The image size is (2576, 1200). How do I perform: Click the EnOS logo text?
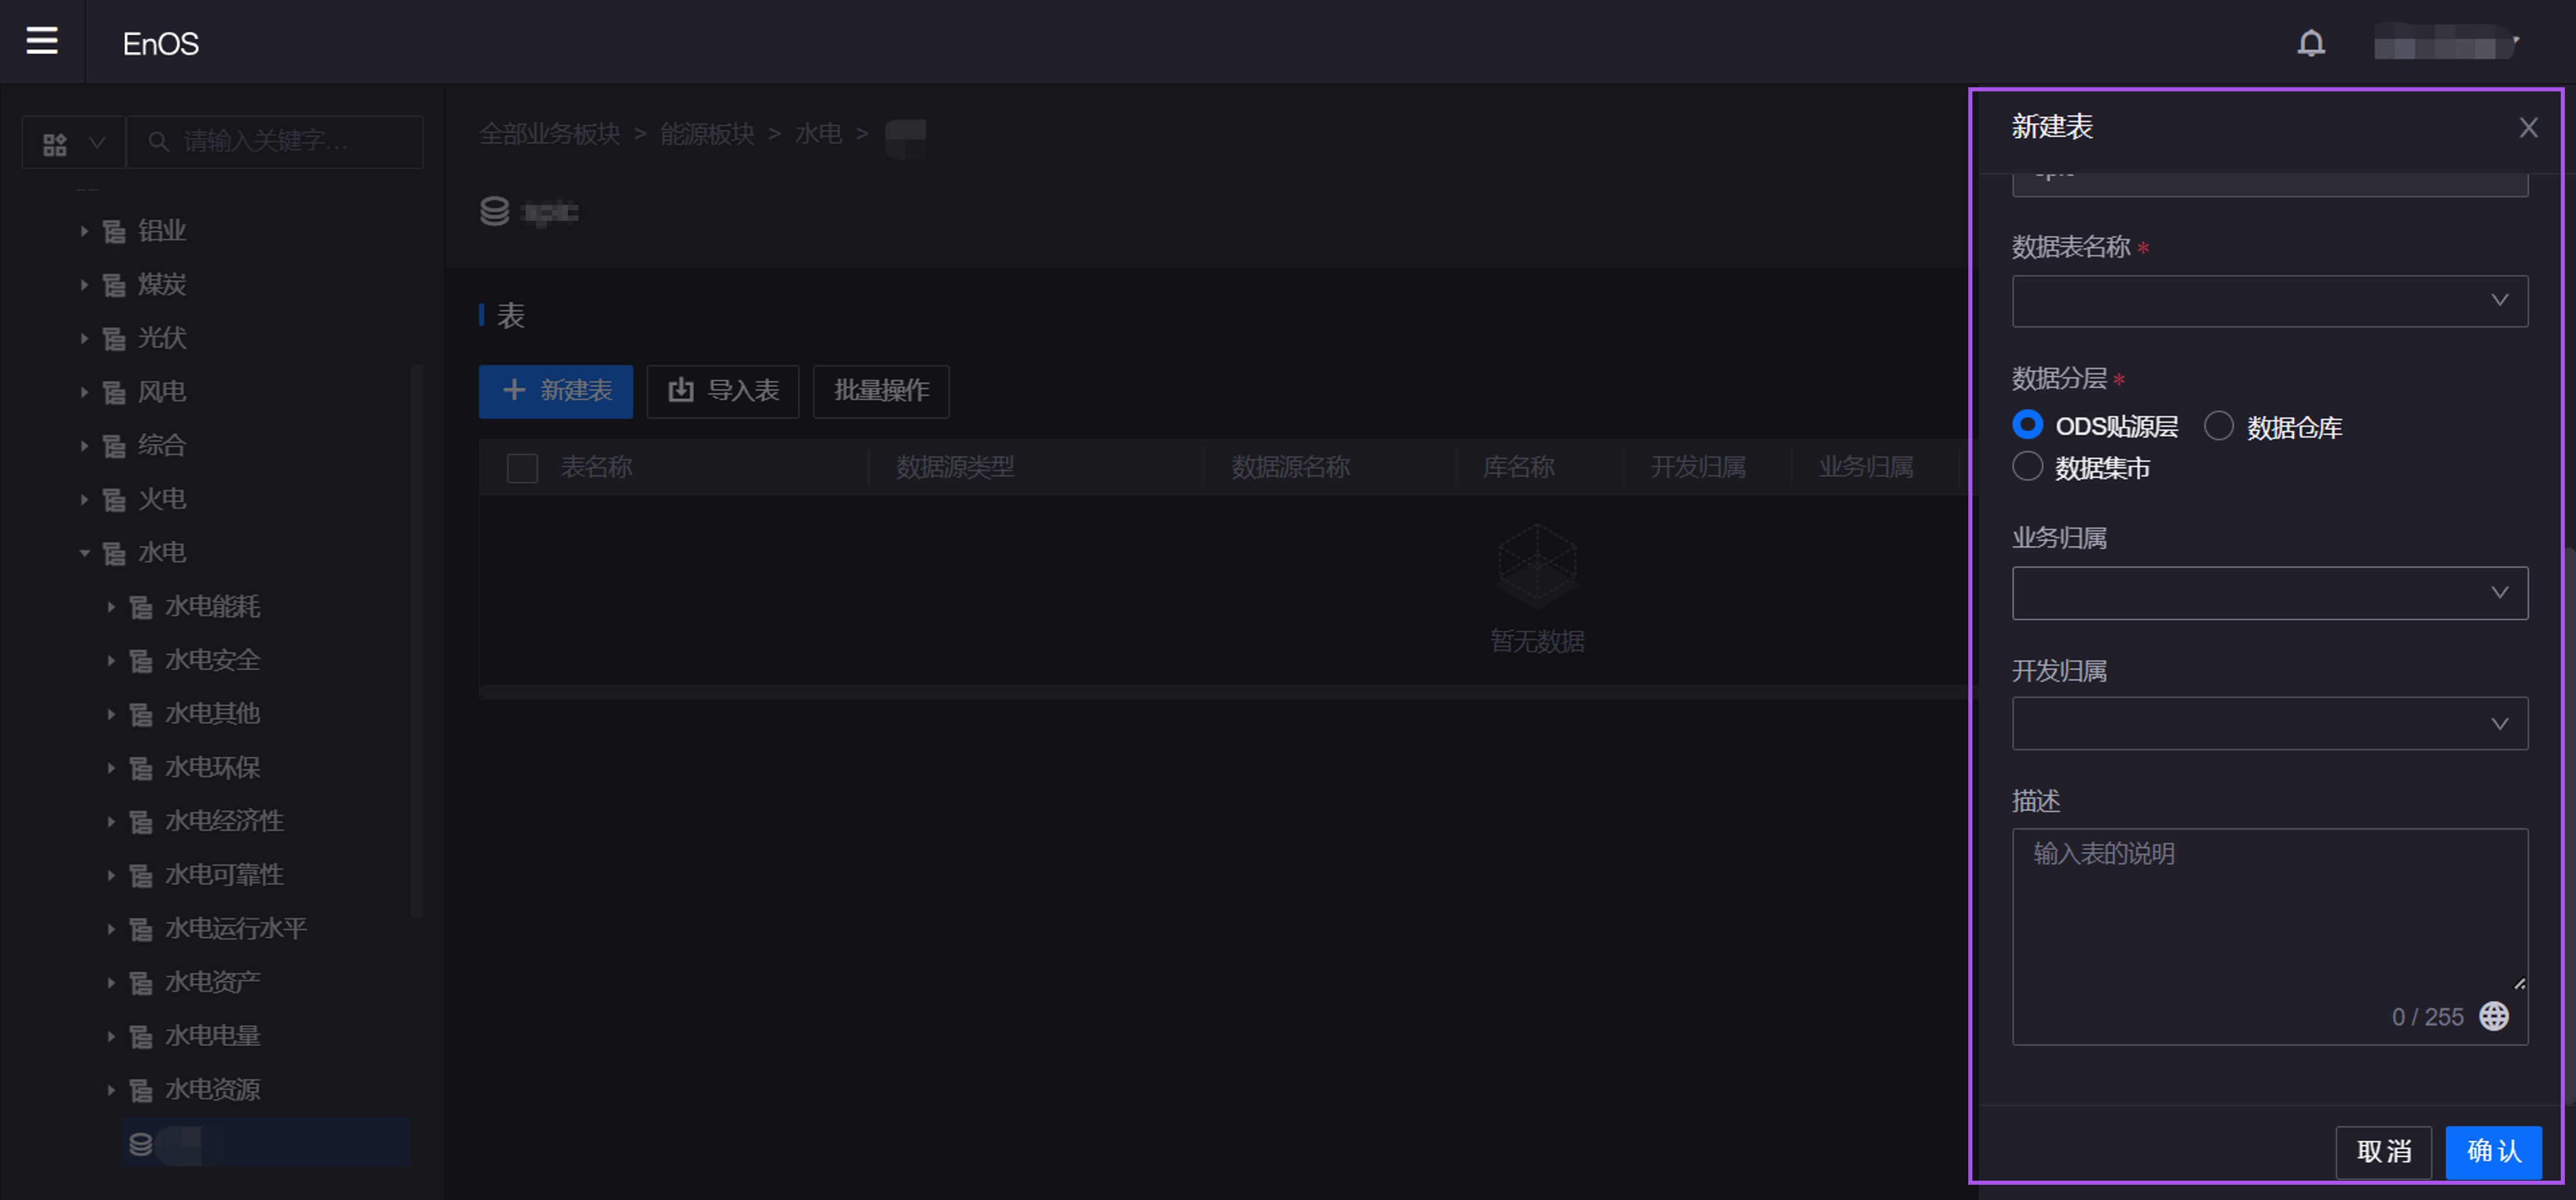(160, 44)
